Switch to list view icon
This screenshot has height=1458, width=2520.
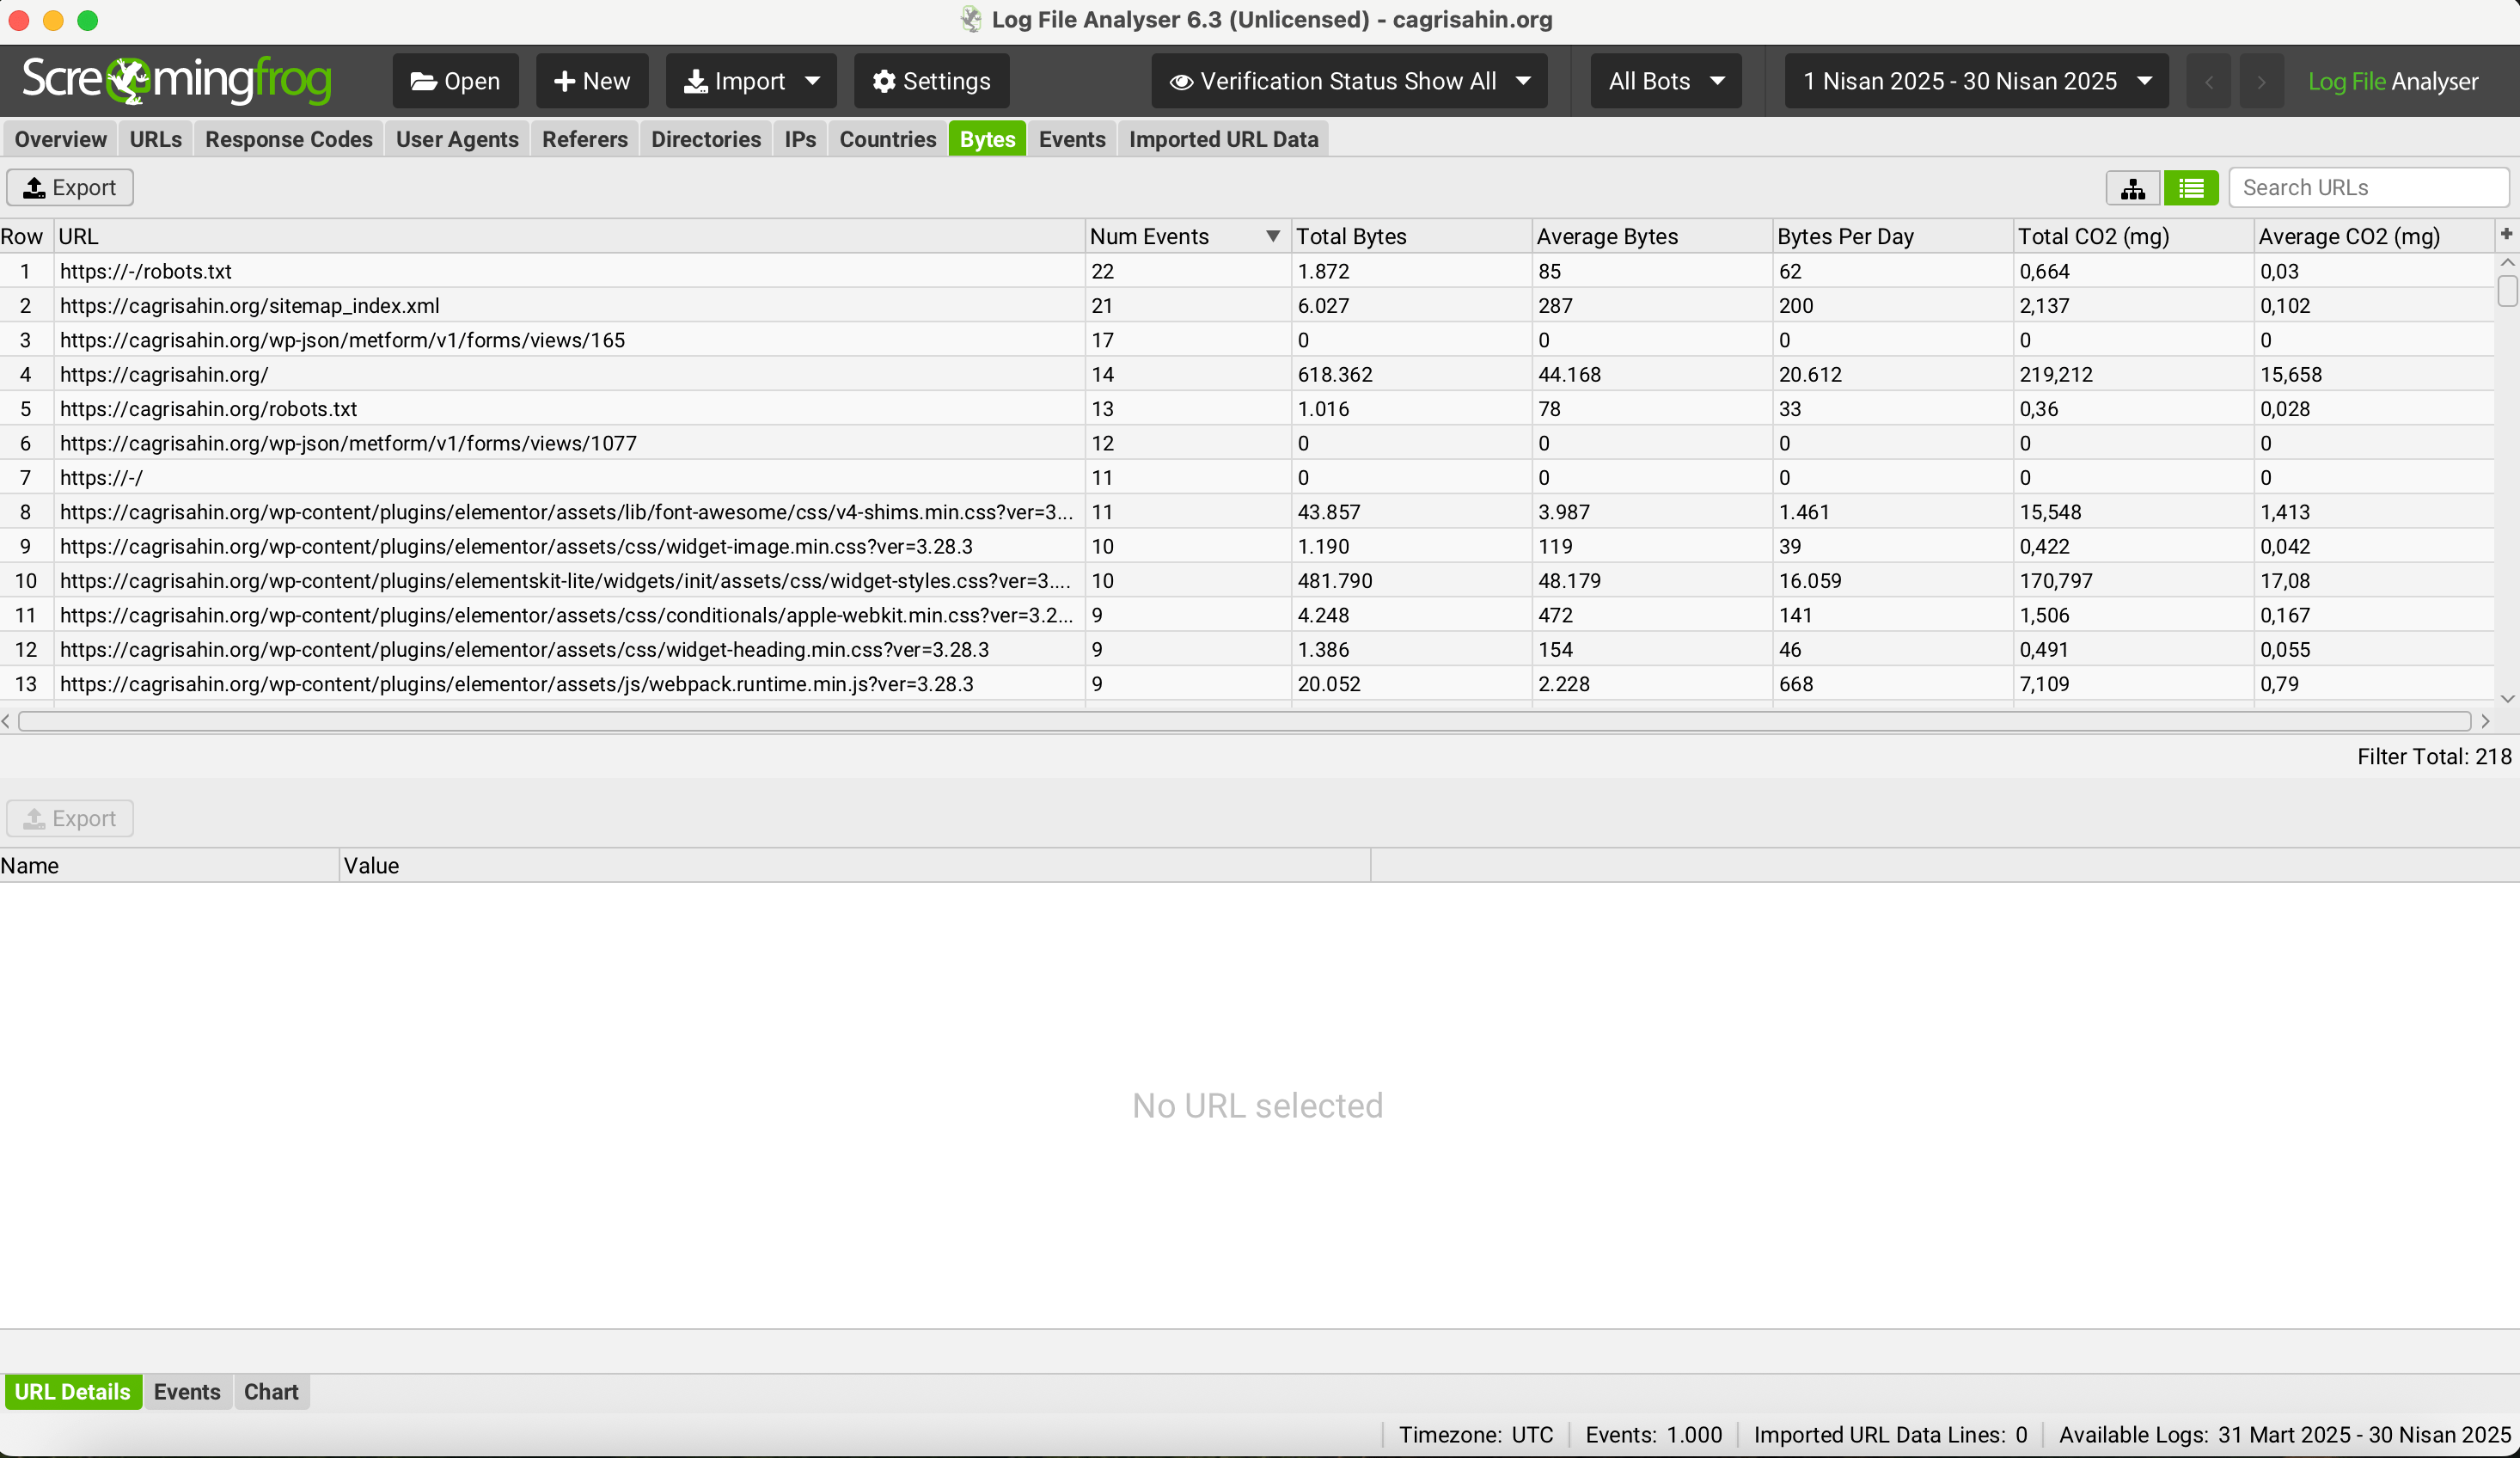click(2191, 188)
